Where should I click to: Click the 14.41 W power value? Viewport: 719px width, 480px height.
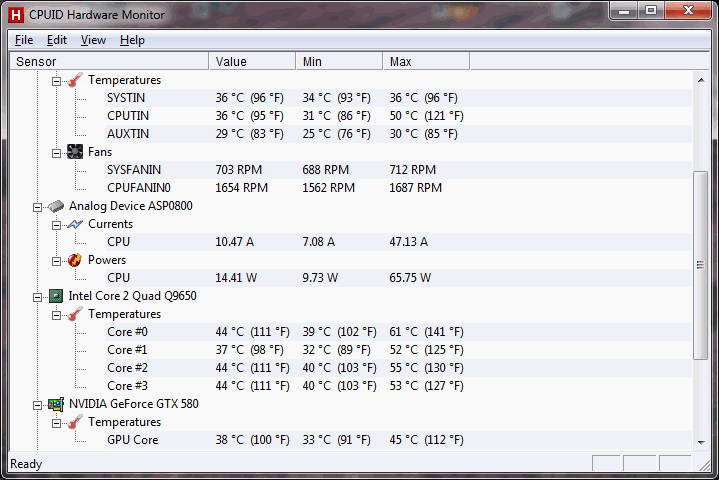(x=236, y=278)
